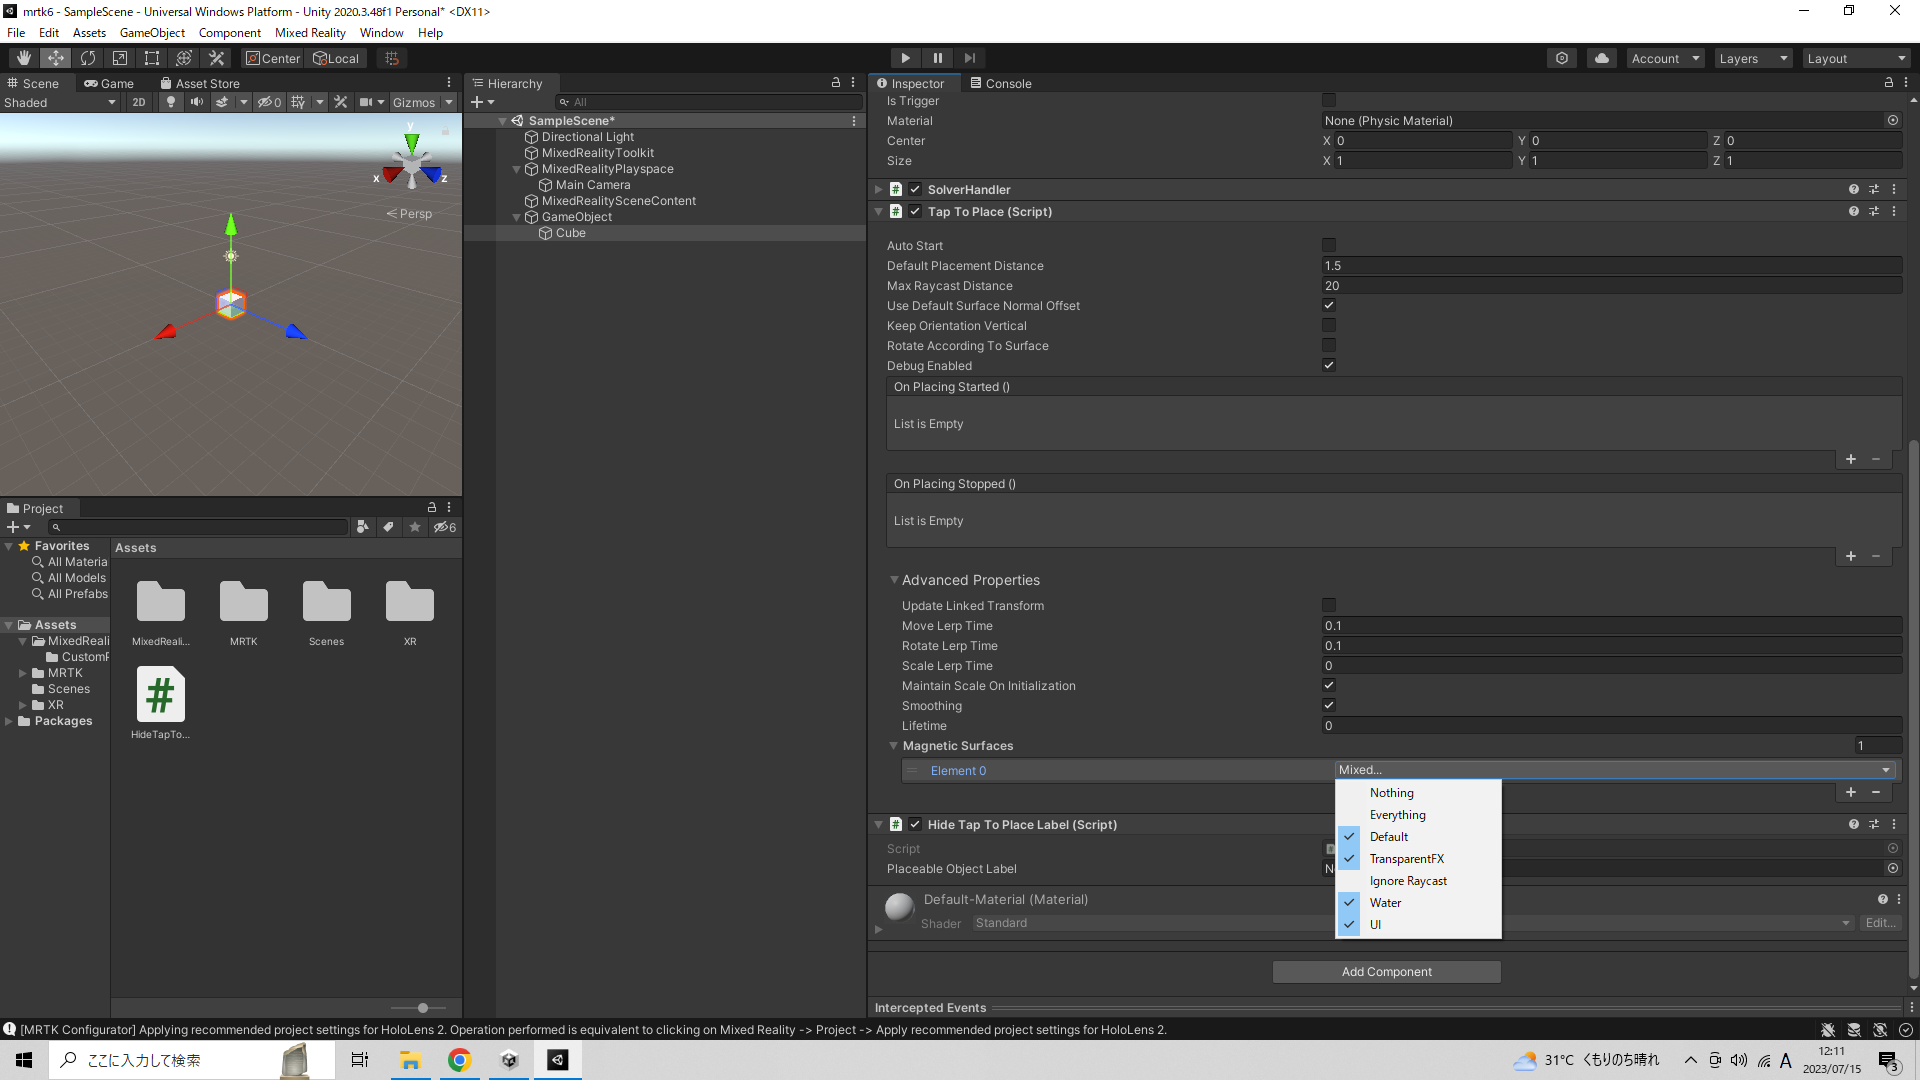
Task: Open SolverHandler component options menu
Action: tap(1894, 189)
